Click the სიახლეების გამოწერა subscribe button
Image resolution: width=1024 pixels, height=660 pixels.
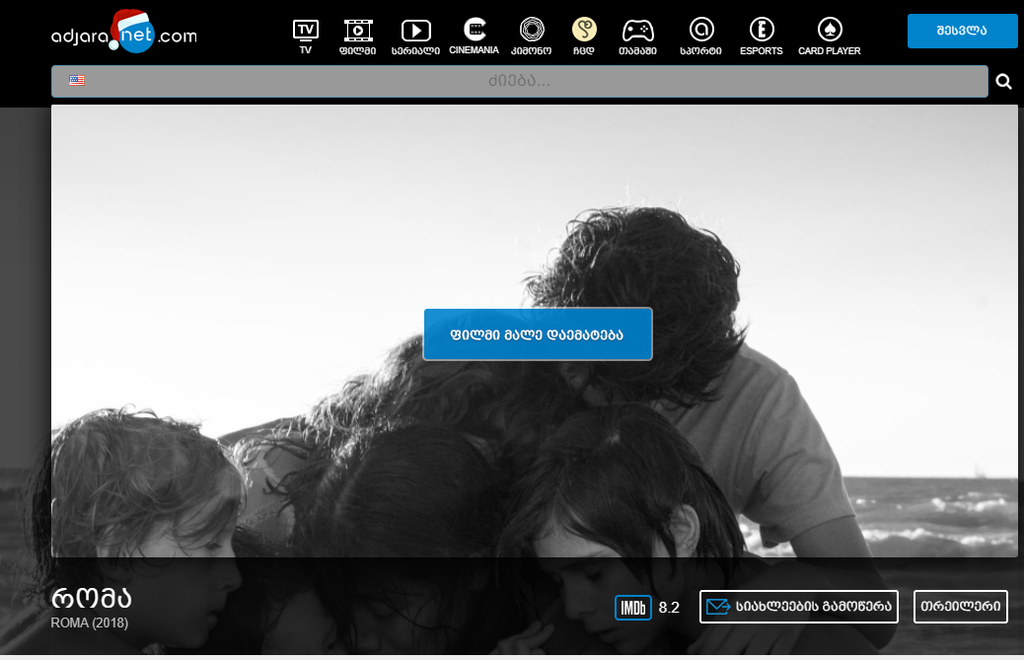799,606
